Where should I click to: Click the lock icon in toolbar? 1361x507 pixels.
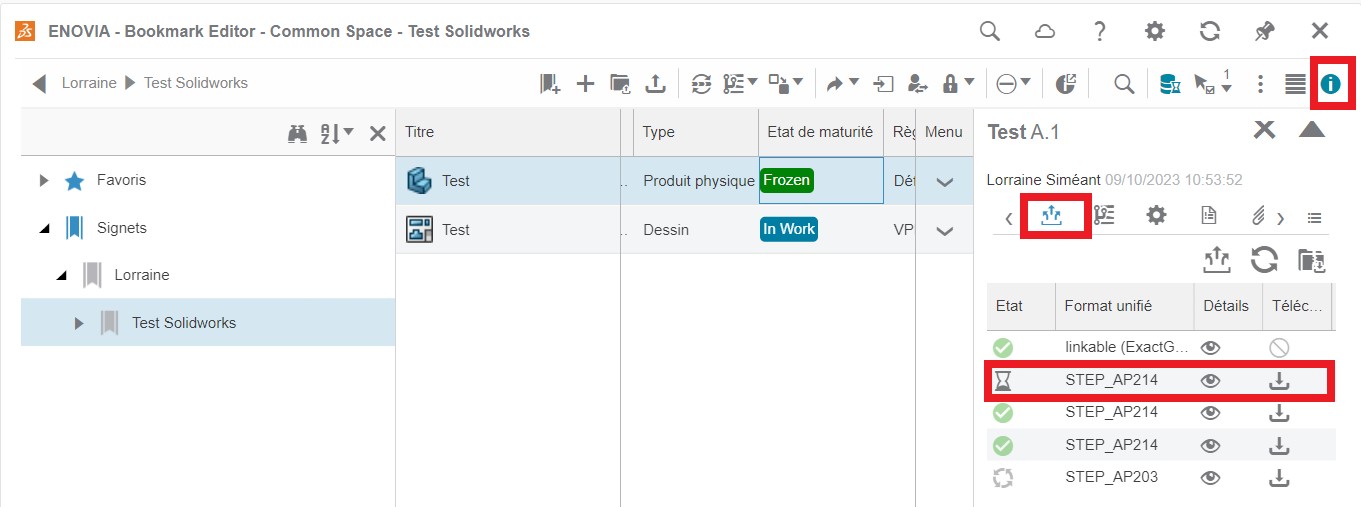coord(950,84)
